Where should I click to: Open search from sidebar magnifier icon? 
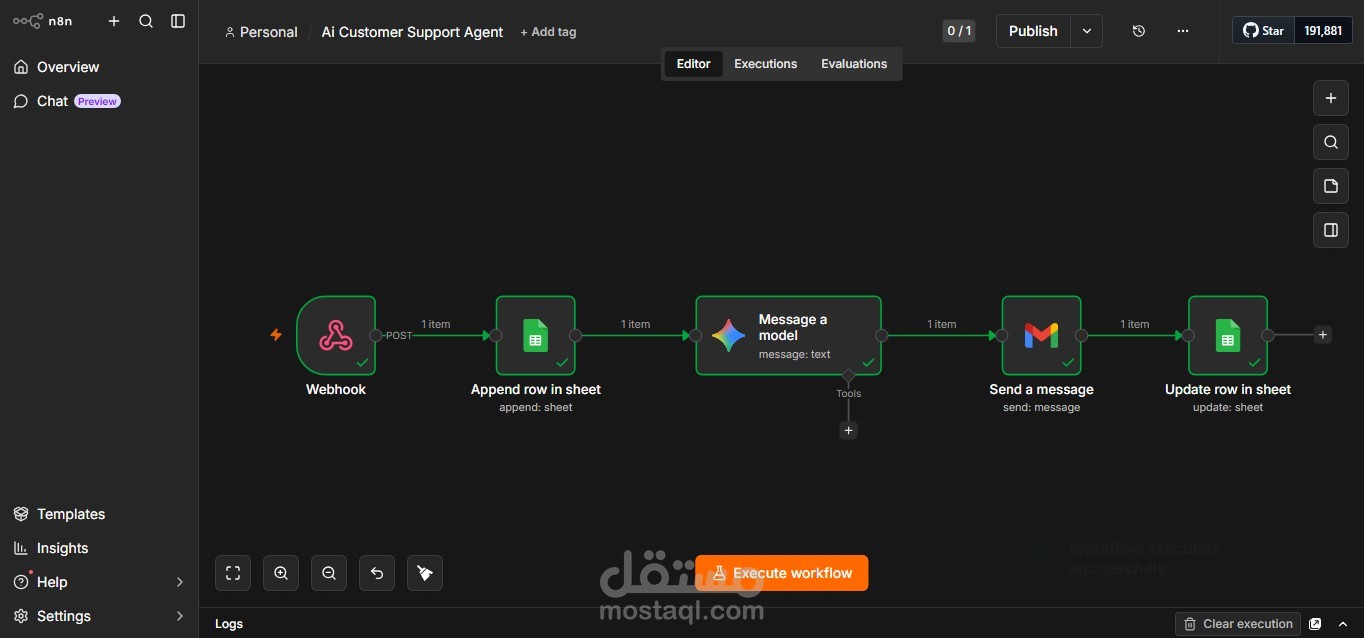146,21
